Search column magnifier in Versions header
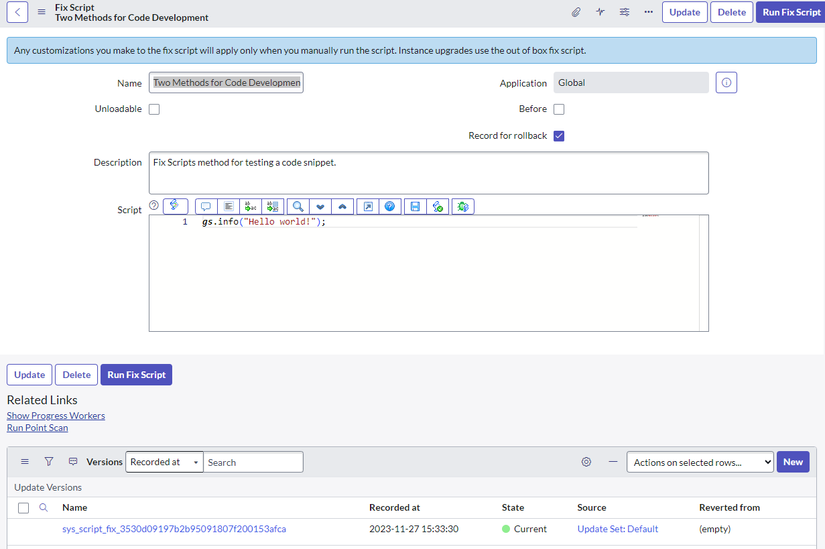The width and height of the screenshot is (825, 549). 44,507
